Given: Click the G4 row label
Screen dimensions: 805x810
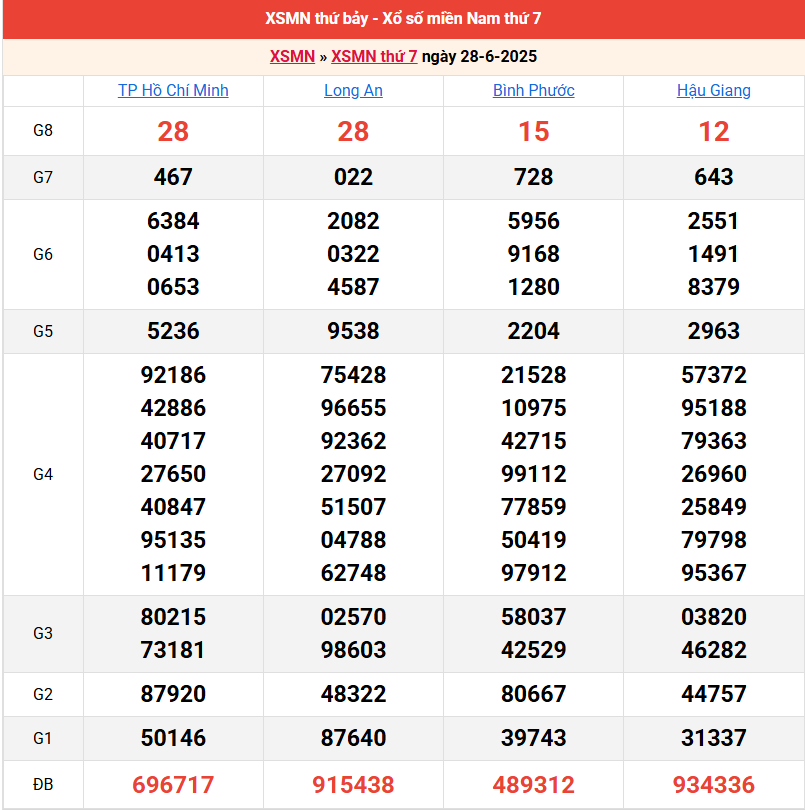Looking at the screenshot, I should (x=43, y=474).
